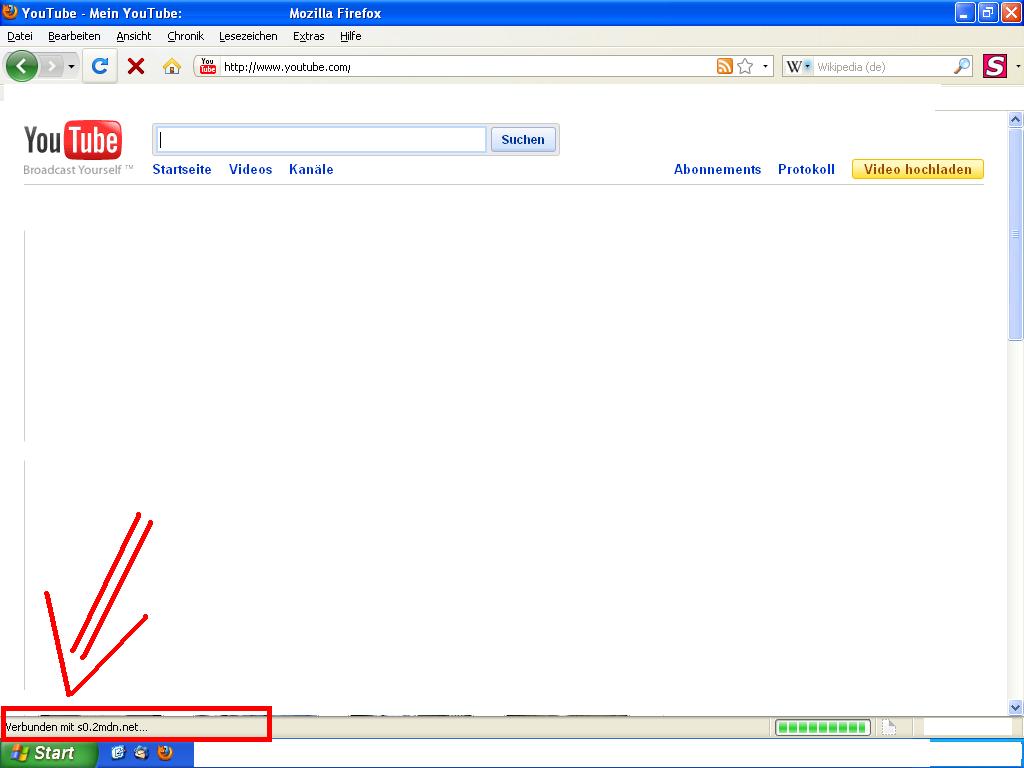Open the Abonnements link
Viewport: 1024px width, 768px height.
(718, 170)
